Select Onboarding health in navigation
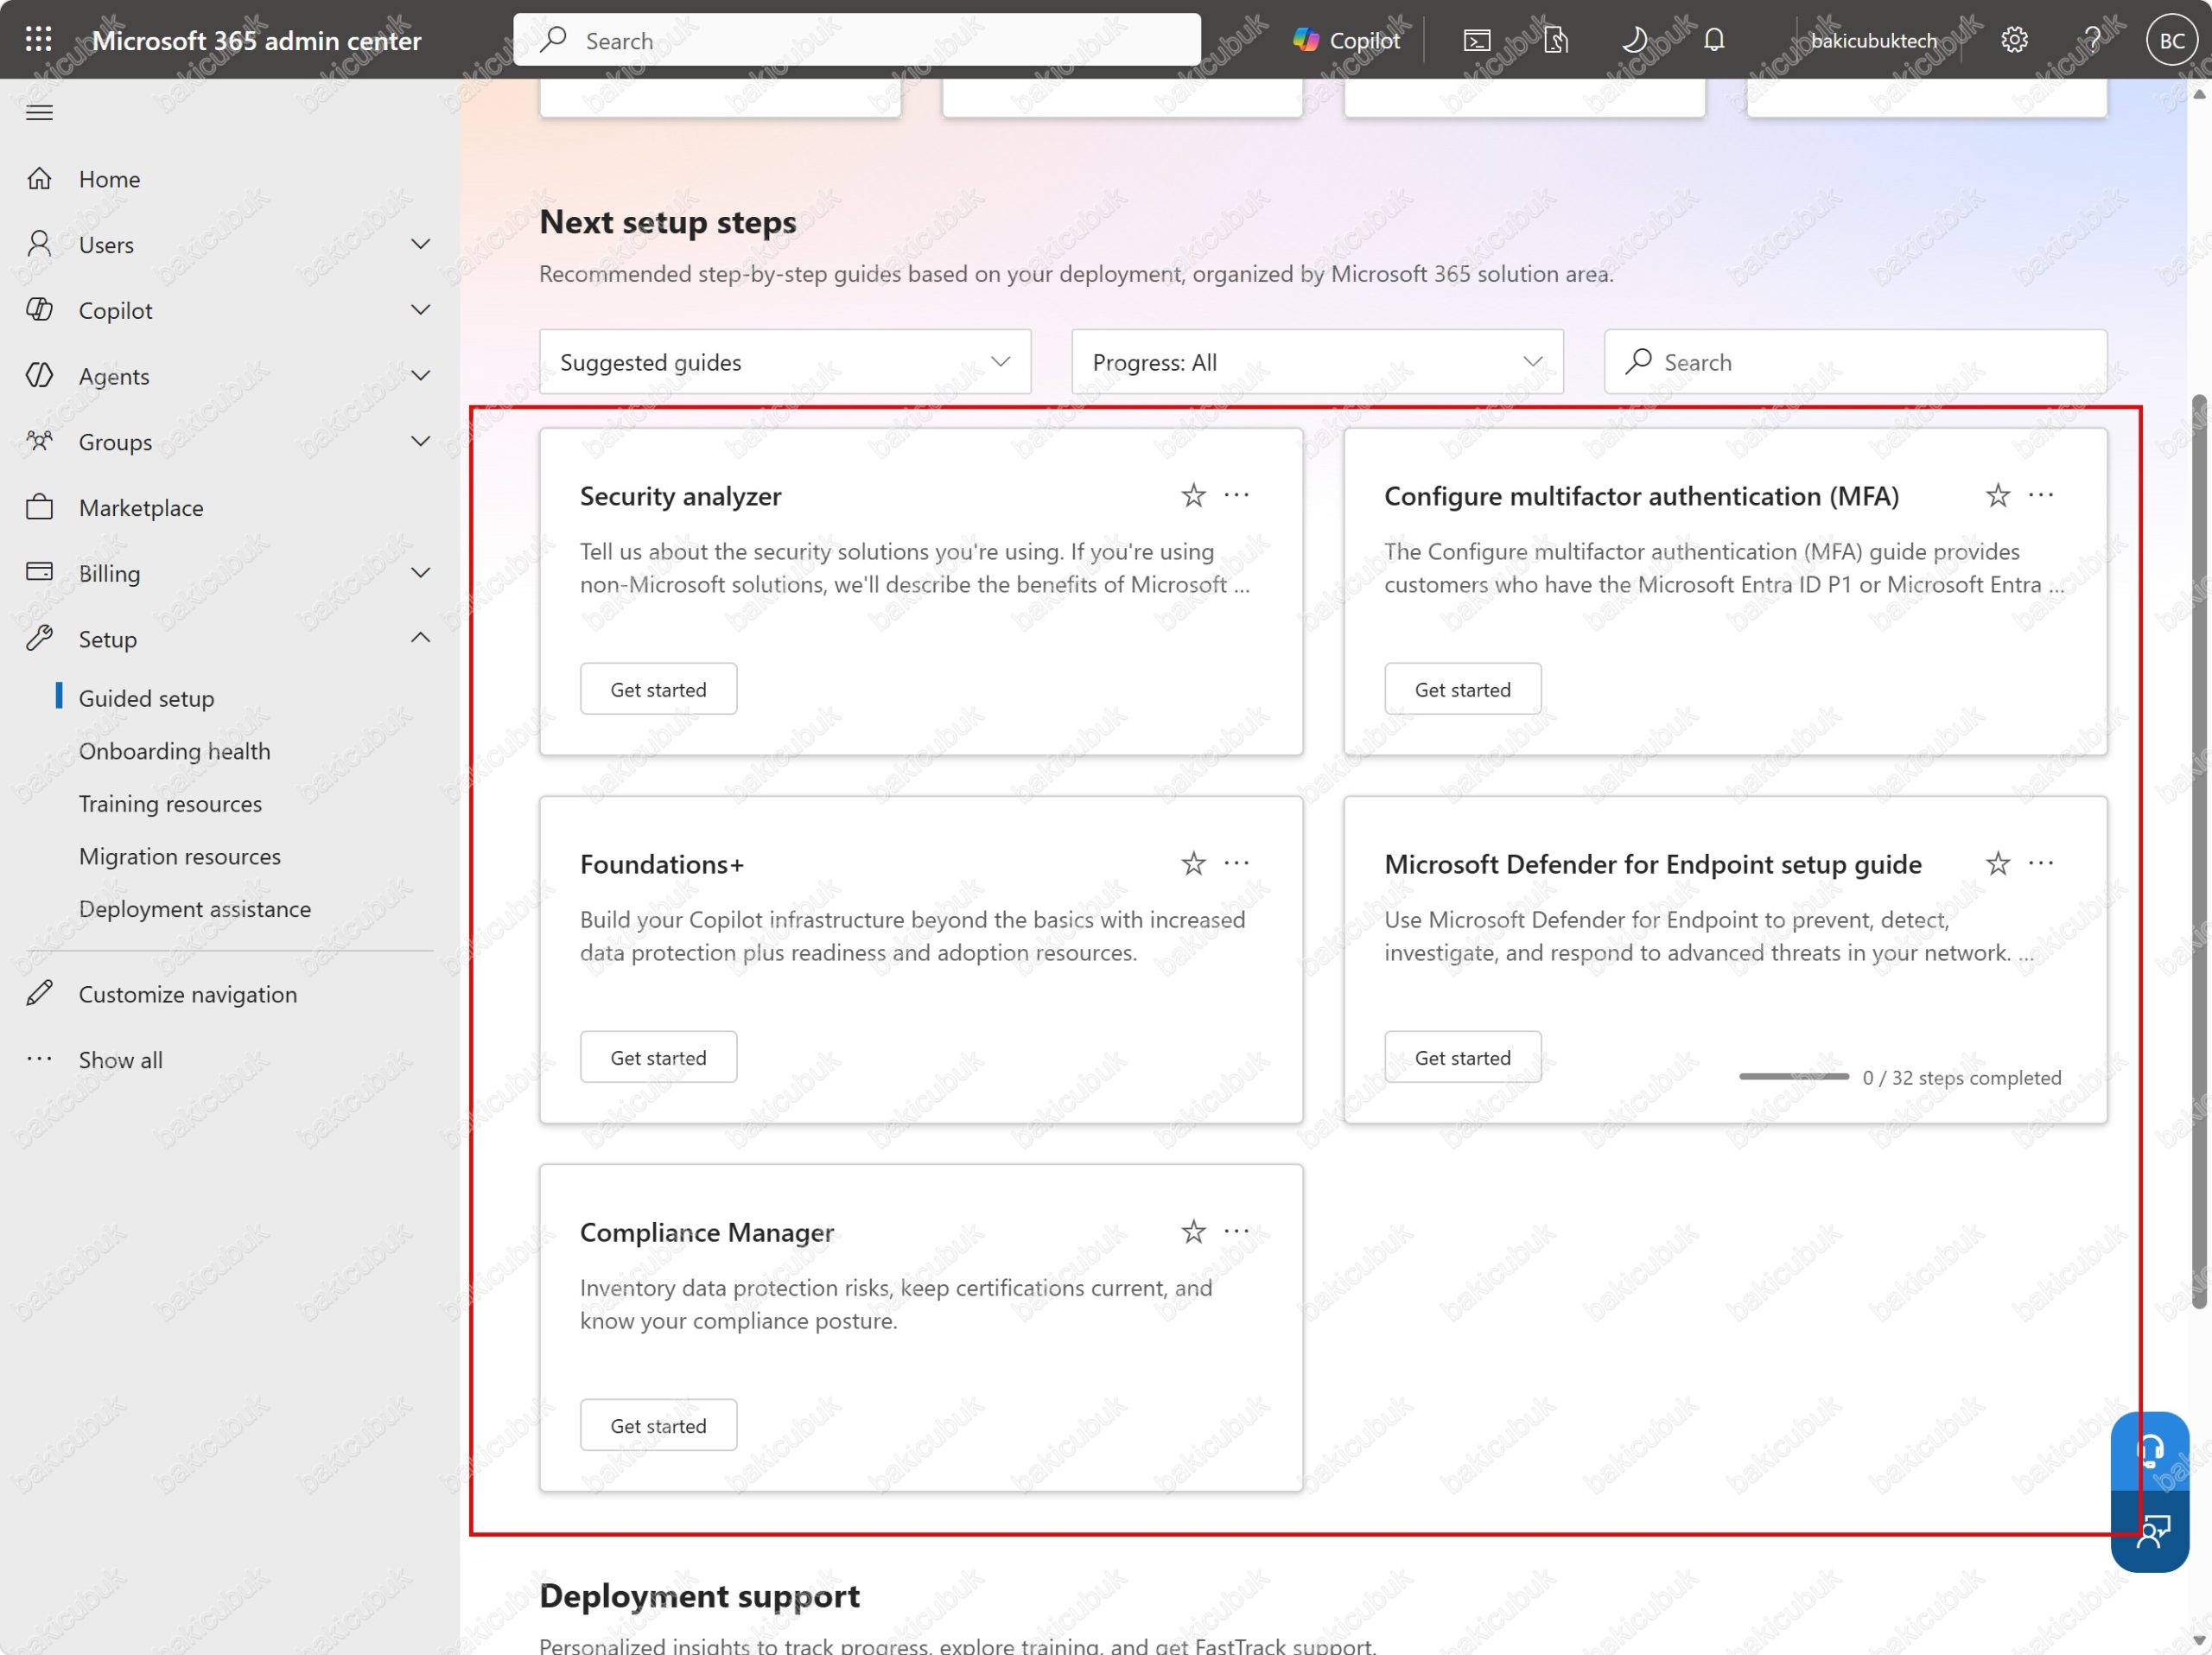 [174, 751]
